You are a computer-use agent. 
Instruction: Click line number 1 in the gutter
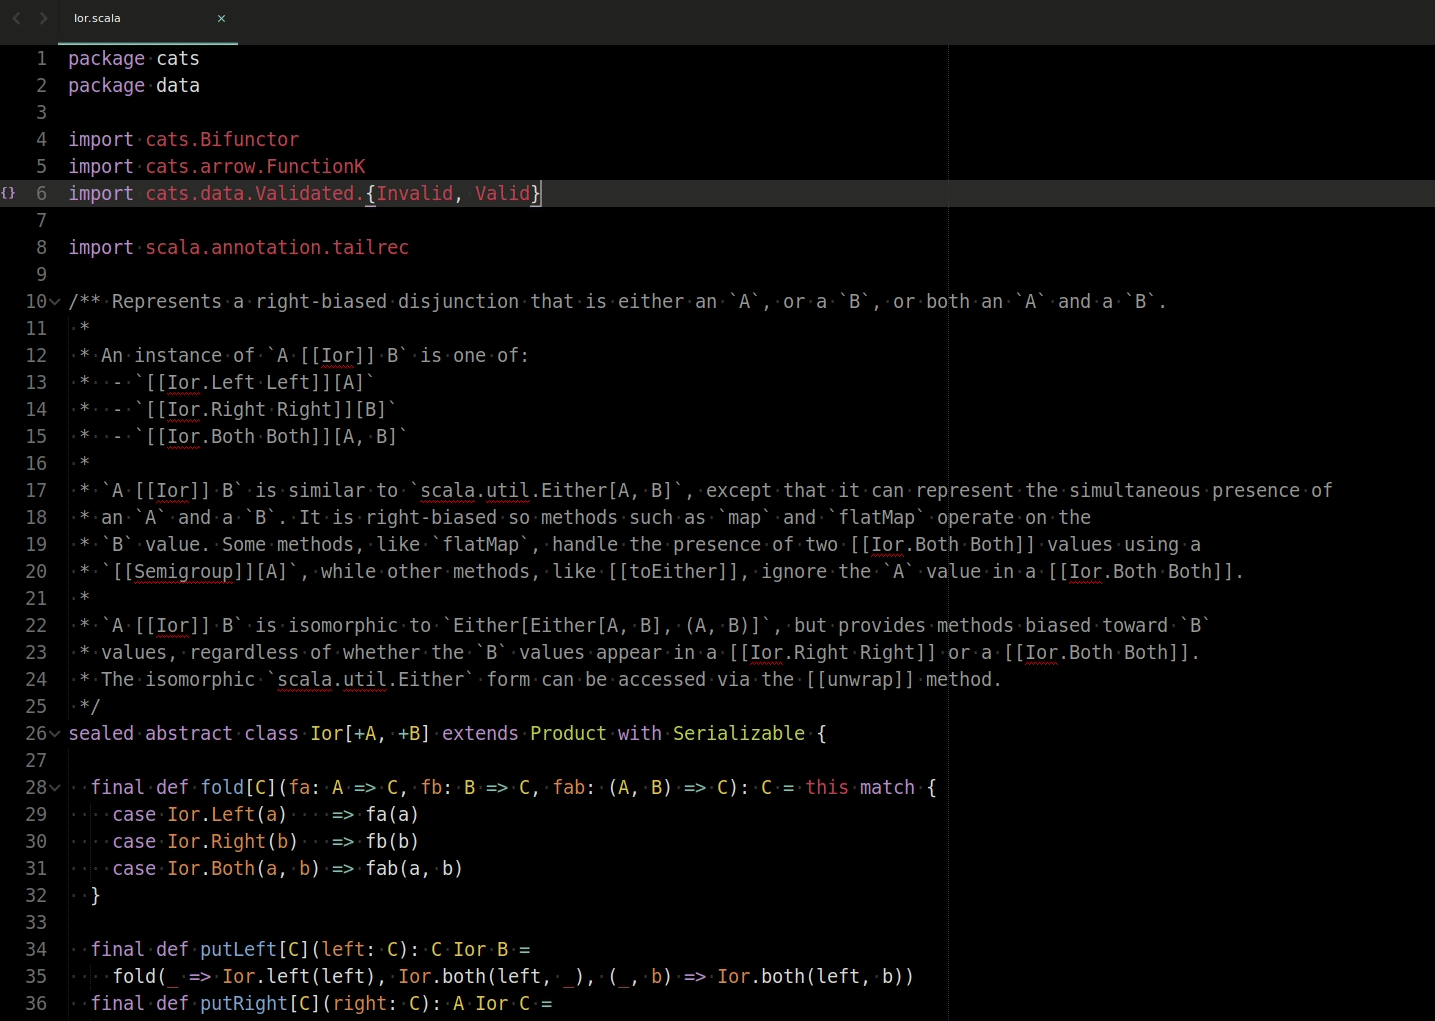pyautogui.click(x=42, y=58)
